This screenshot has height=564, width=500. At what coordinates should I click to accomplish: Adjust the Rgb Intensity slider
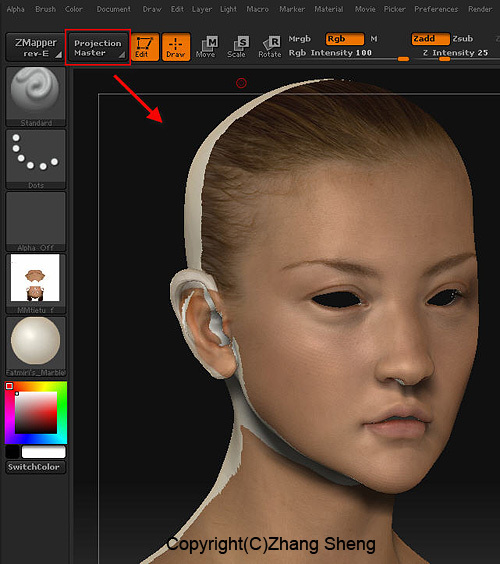coord(349,55)
